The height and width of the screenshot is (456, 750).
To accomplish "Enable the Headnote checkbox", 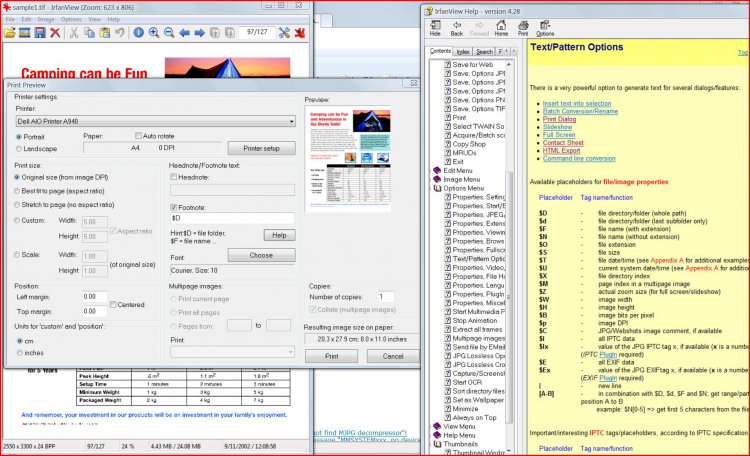I will [x=174, y=177].
